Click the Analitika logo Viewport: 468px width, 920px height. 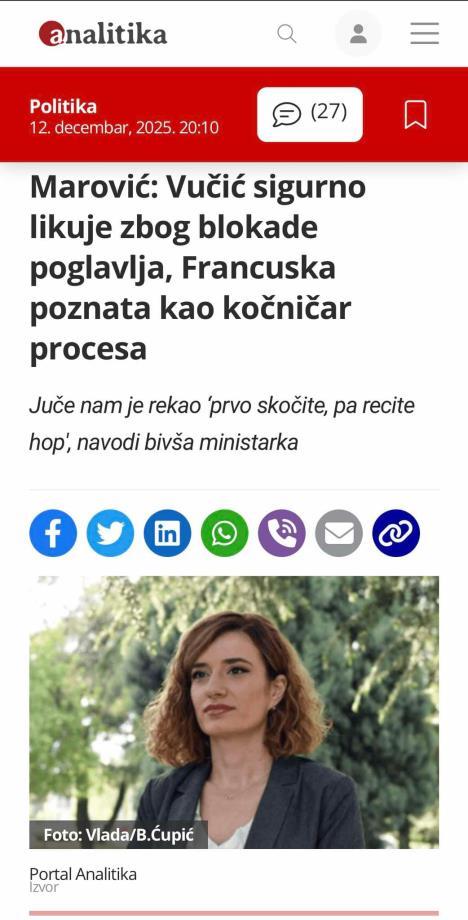(x=103, y=33)
